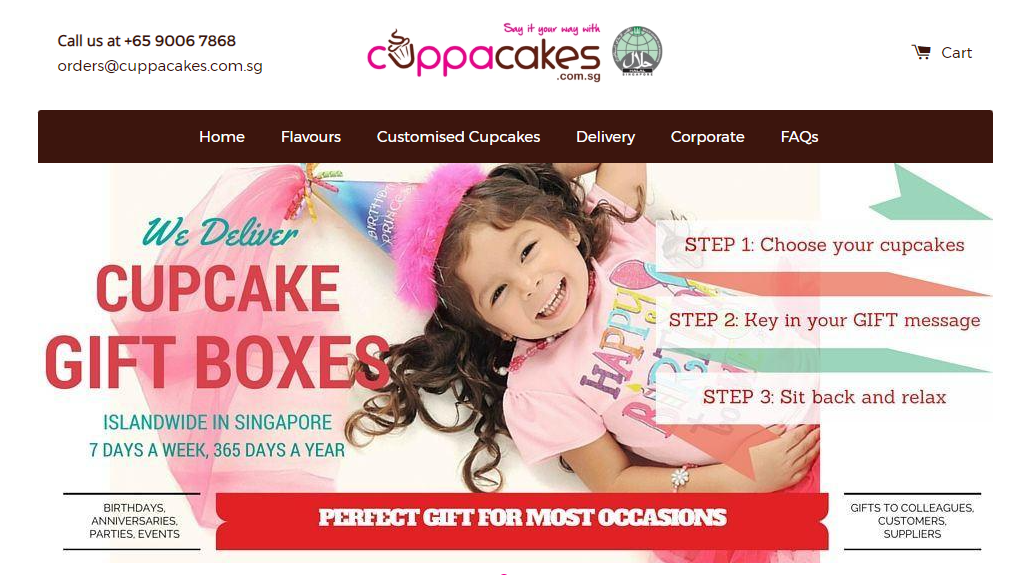Open FAQs from the navigation bar
This screenshot has height=575, width=1016.
(x=799, y=137)
